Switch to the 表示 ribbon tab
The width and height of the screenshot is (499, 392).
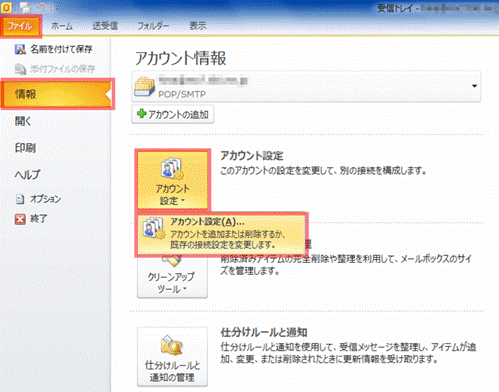click(198, 26)
